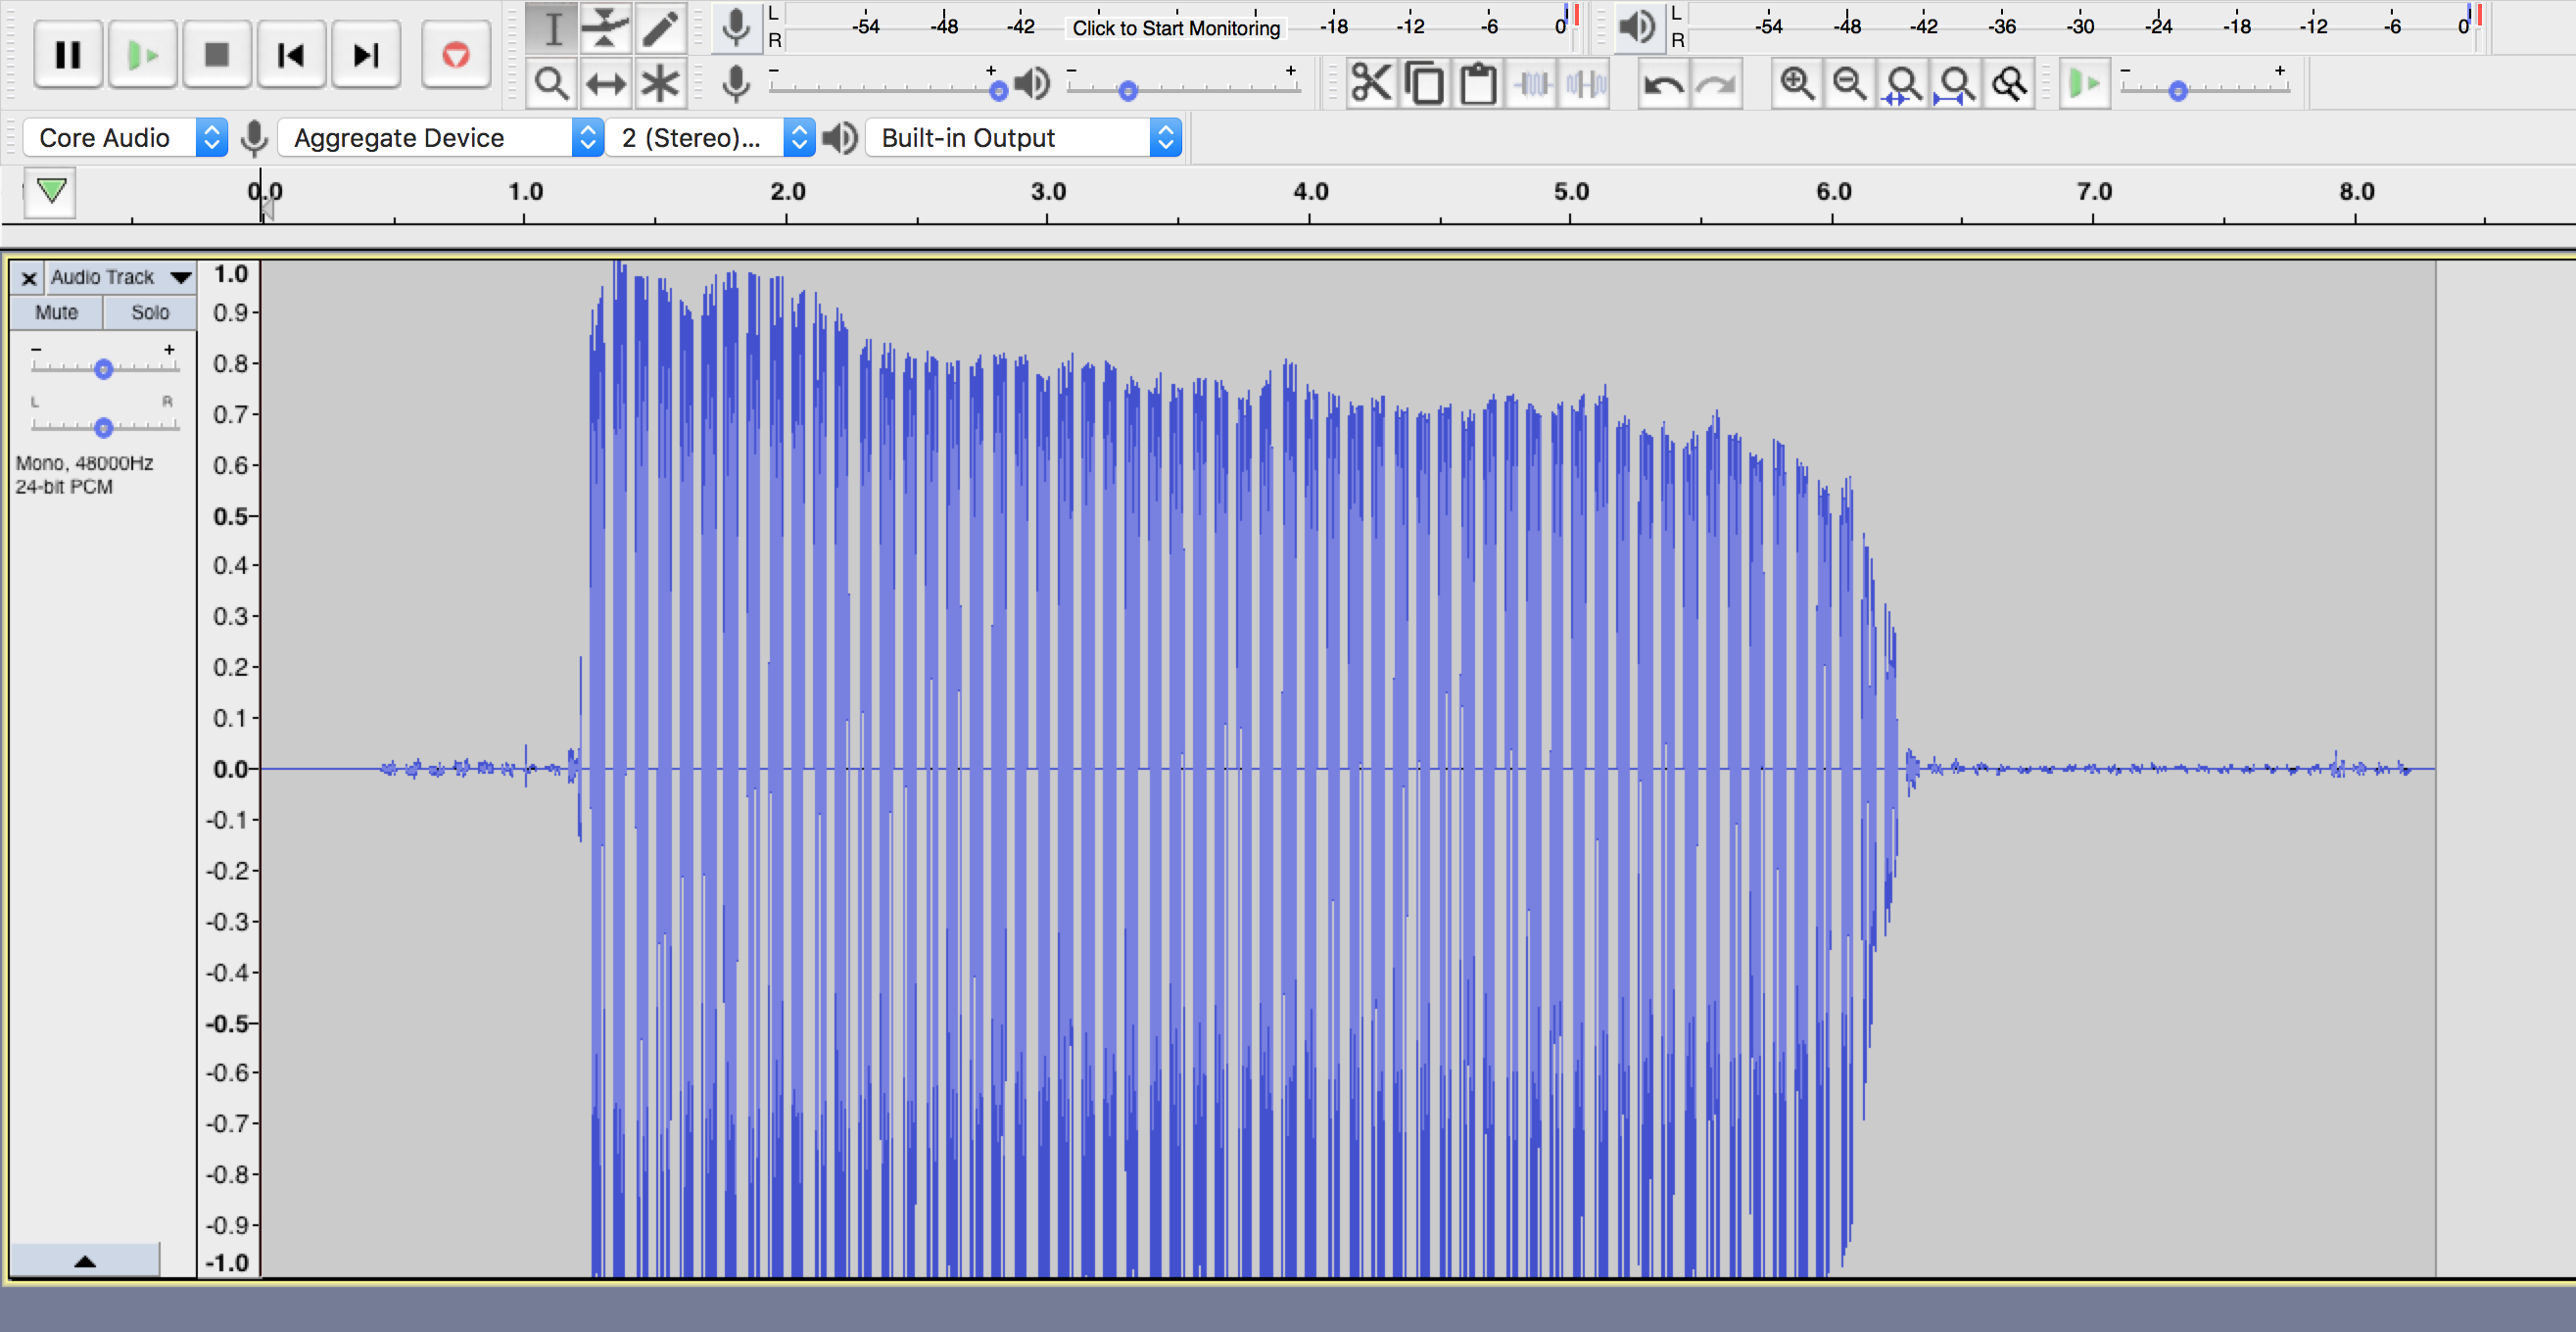Image resolution: width=2576 pixels, height=1332 pixels.
Task: Close the Audio Track with X
Action: (29, 278)
